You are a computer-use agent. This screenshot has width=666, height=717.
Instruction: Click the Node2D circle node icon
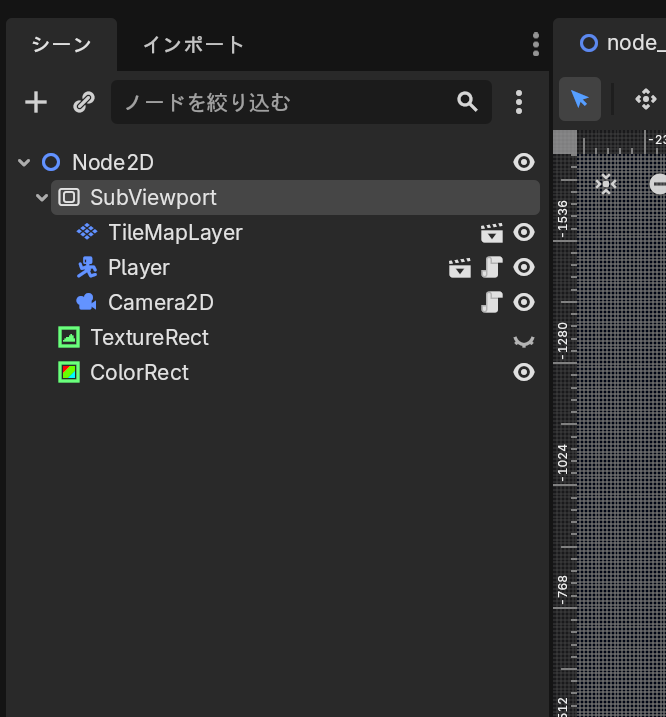pos(51,162)
